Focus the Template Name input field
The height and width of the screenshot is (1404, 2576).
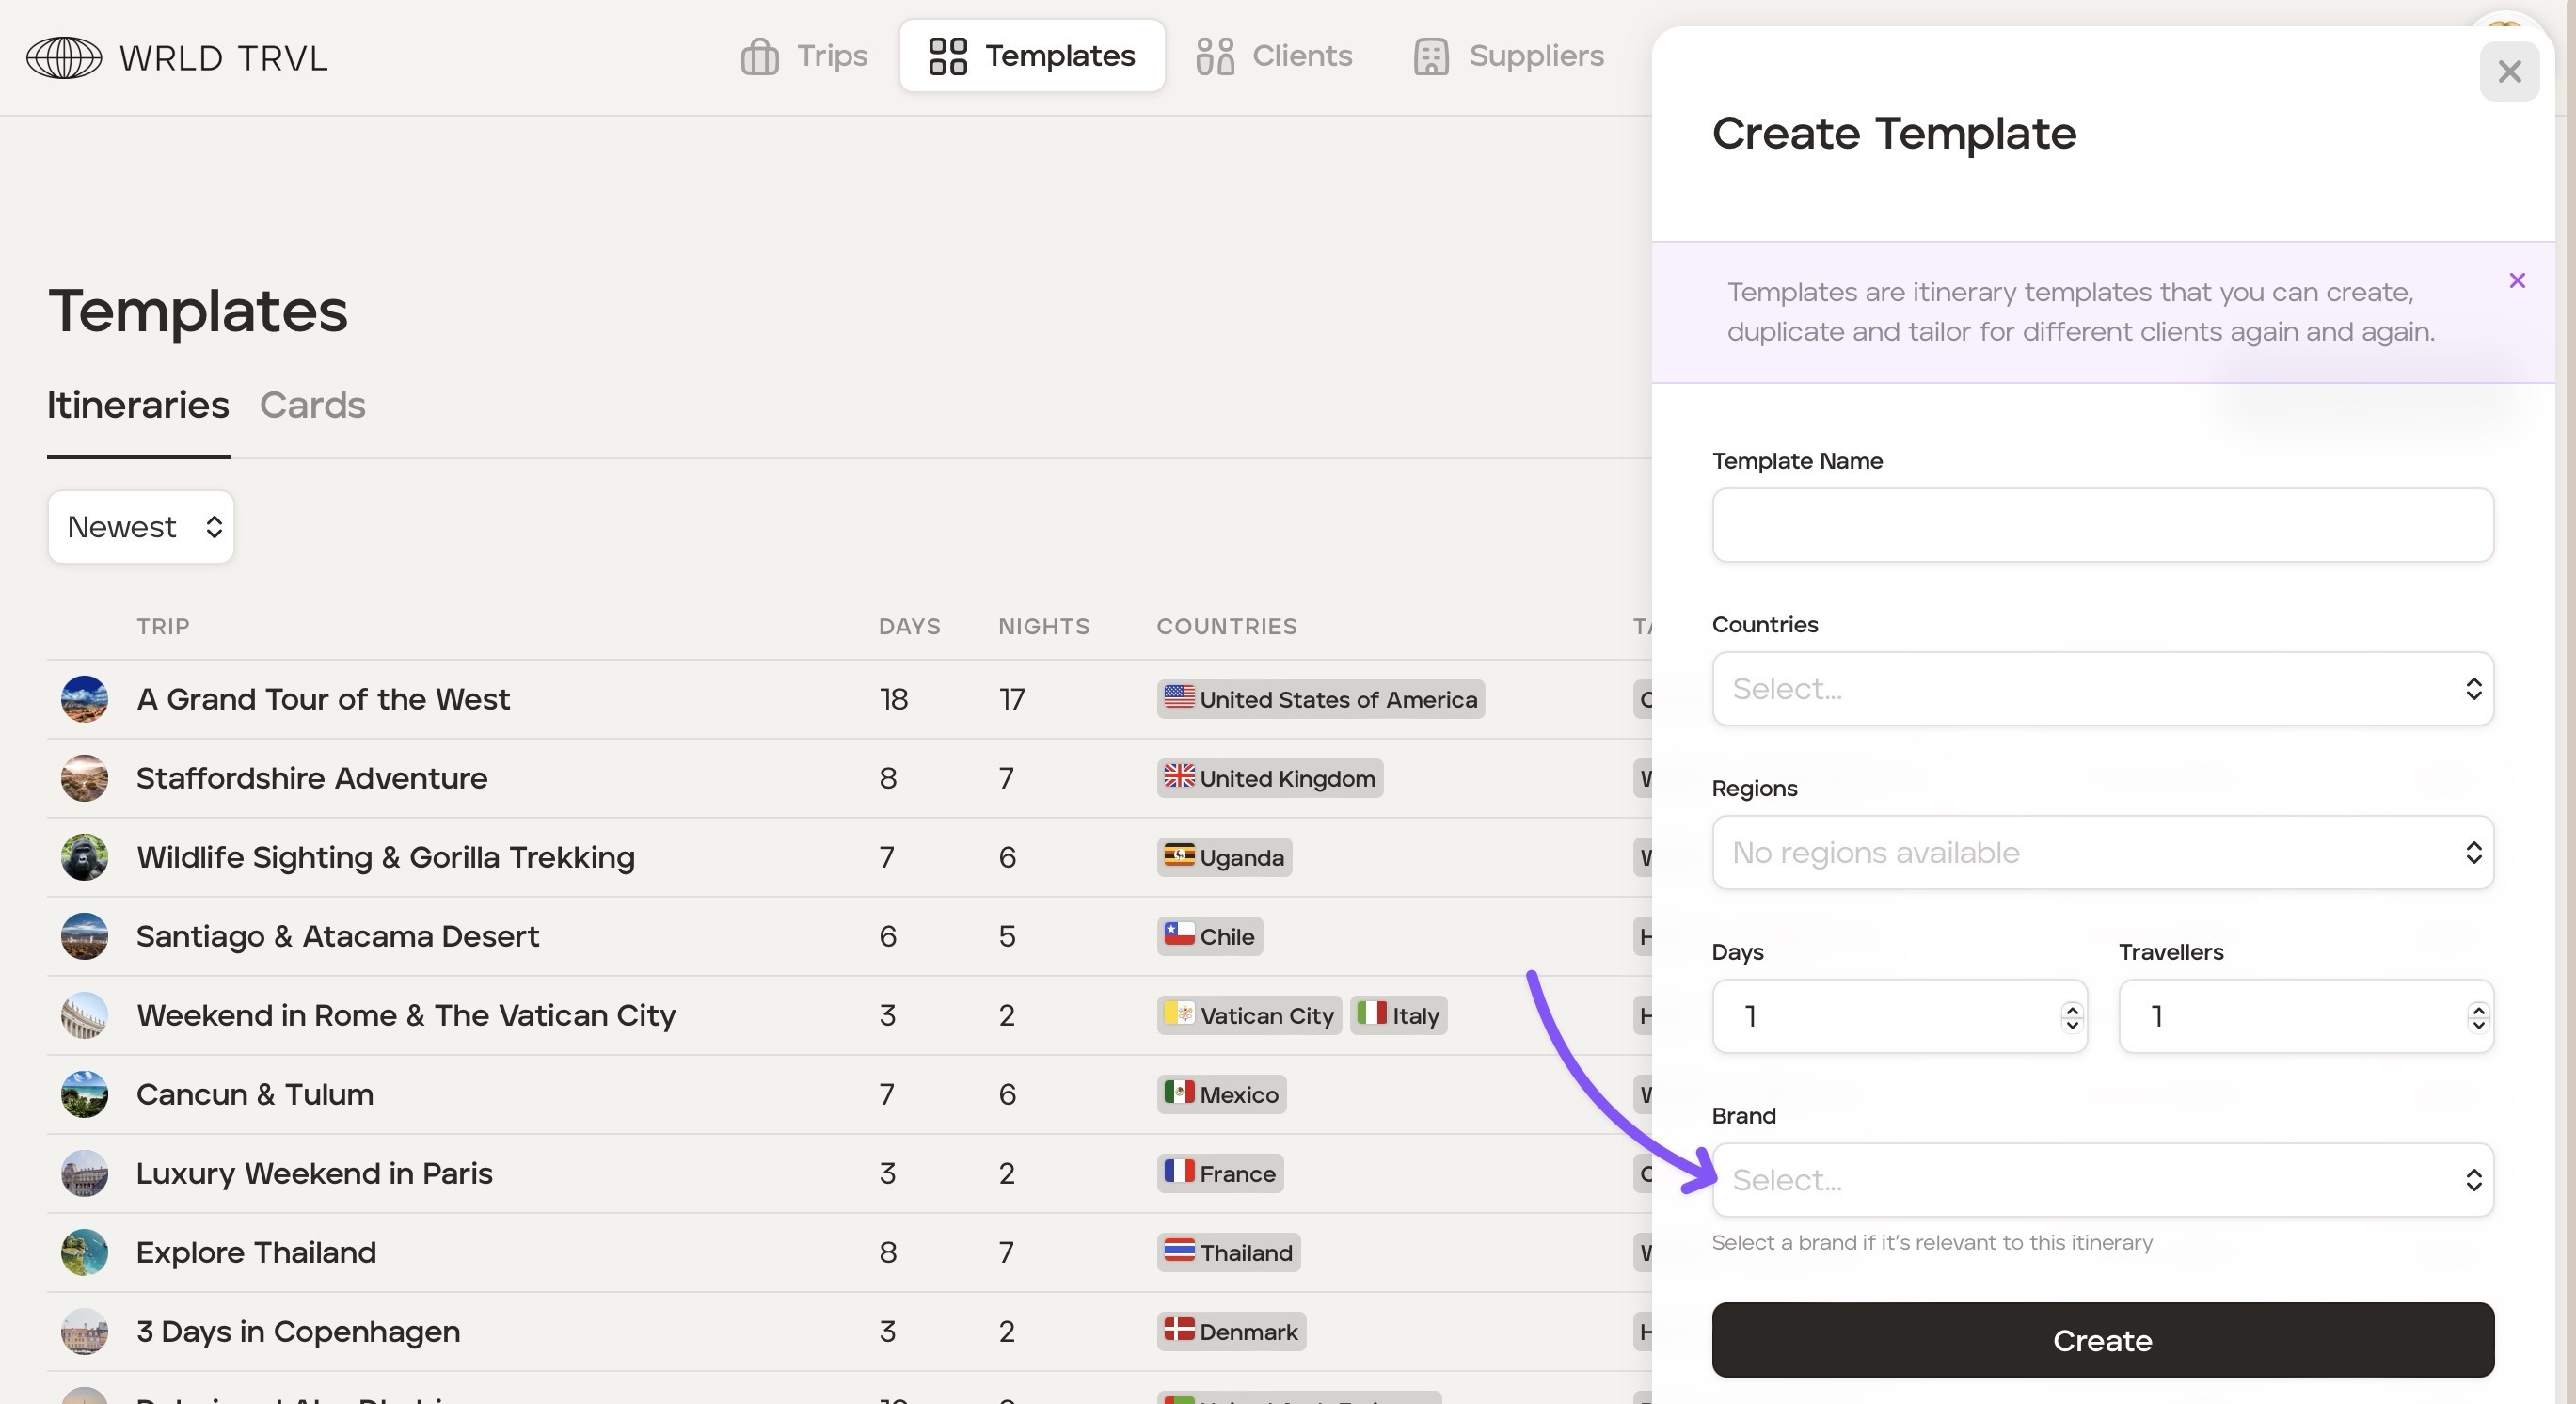pyautogui.click(x=2101, y=525)
